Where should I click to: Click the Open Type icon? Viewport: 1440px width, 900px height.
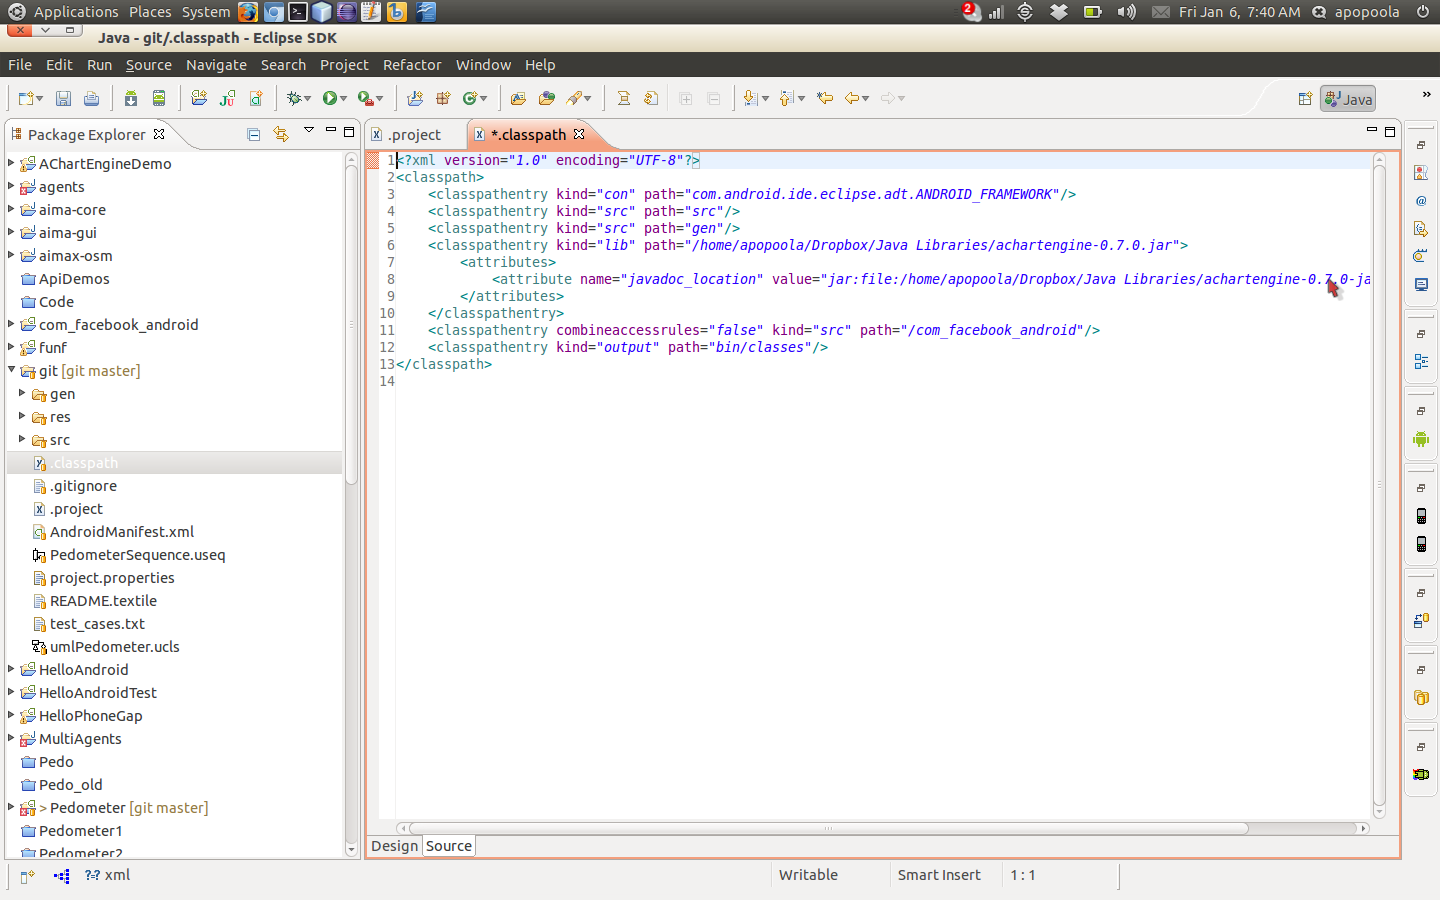click(x=518, y=98)
